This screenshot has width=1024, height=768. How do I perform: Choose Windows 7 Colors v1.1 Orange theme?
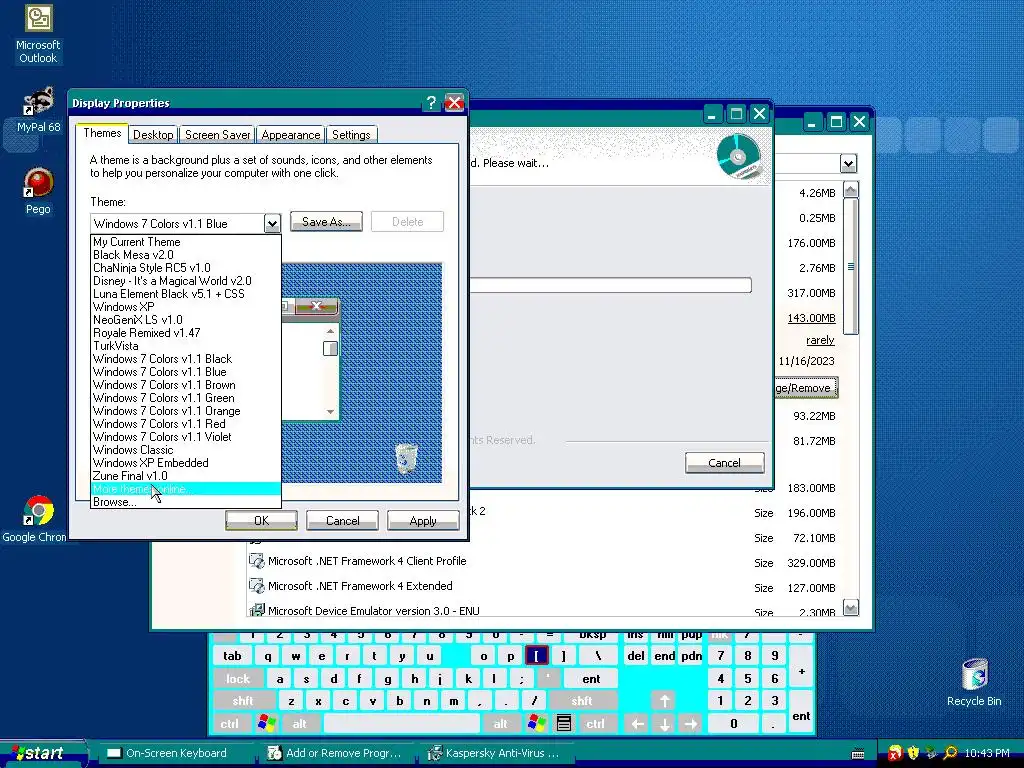click(185, 411)
